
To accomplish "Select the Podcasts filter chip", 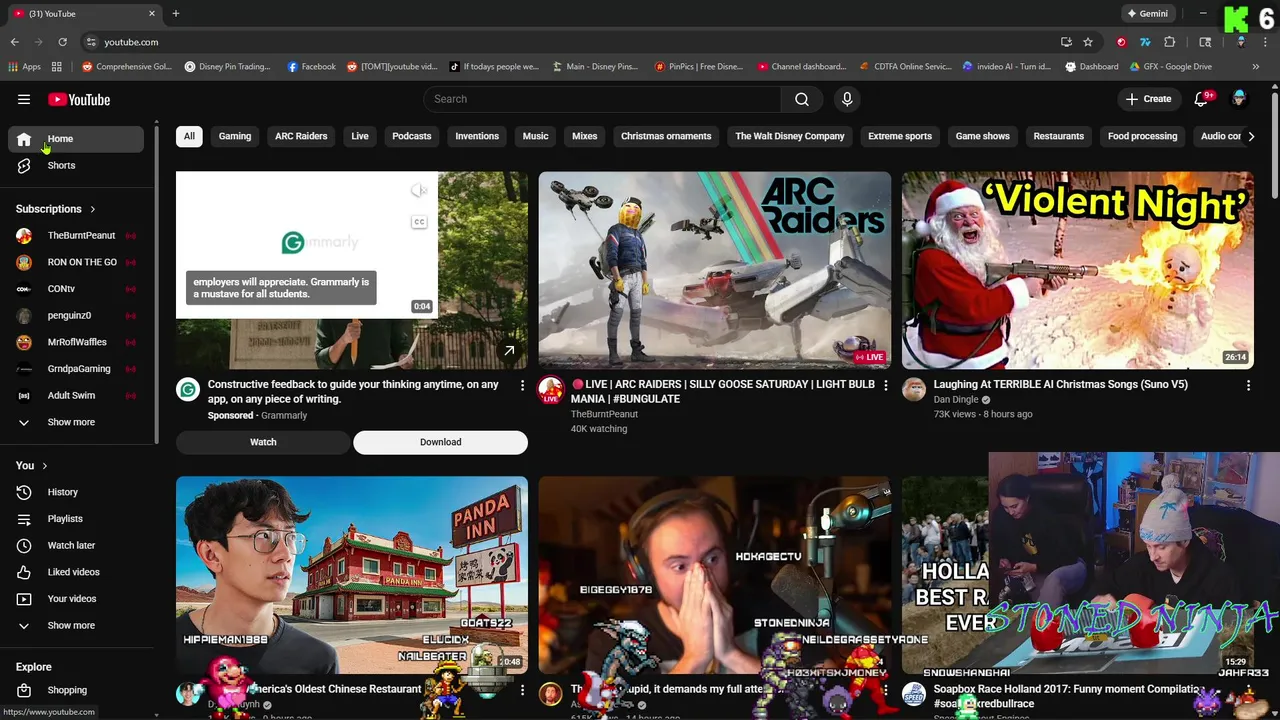I will (x=412, y=136).
